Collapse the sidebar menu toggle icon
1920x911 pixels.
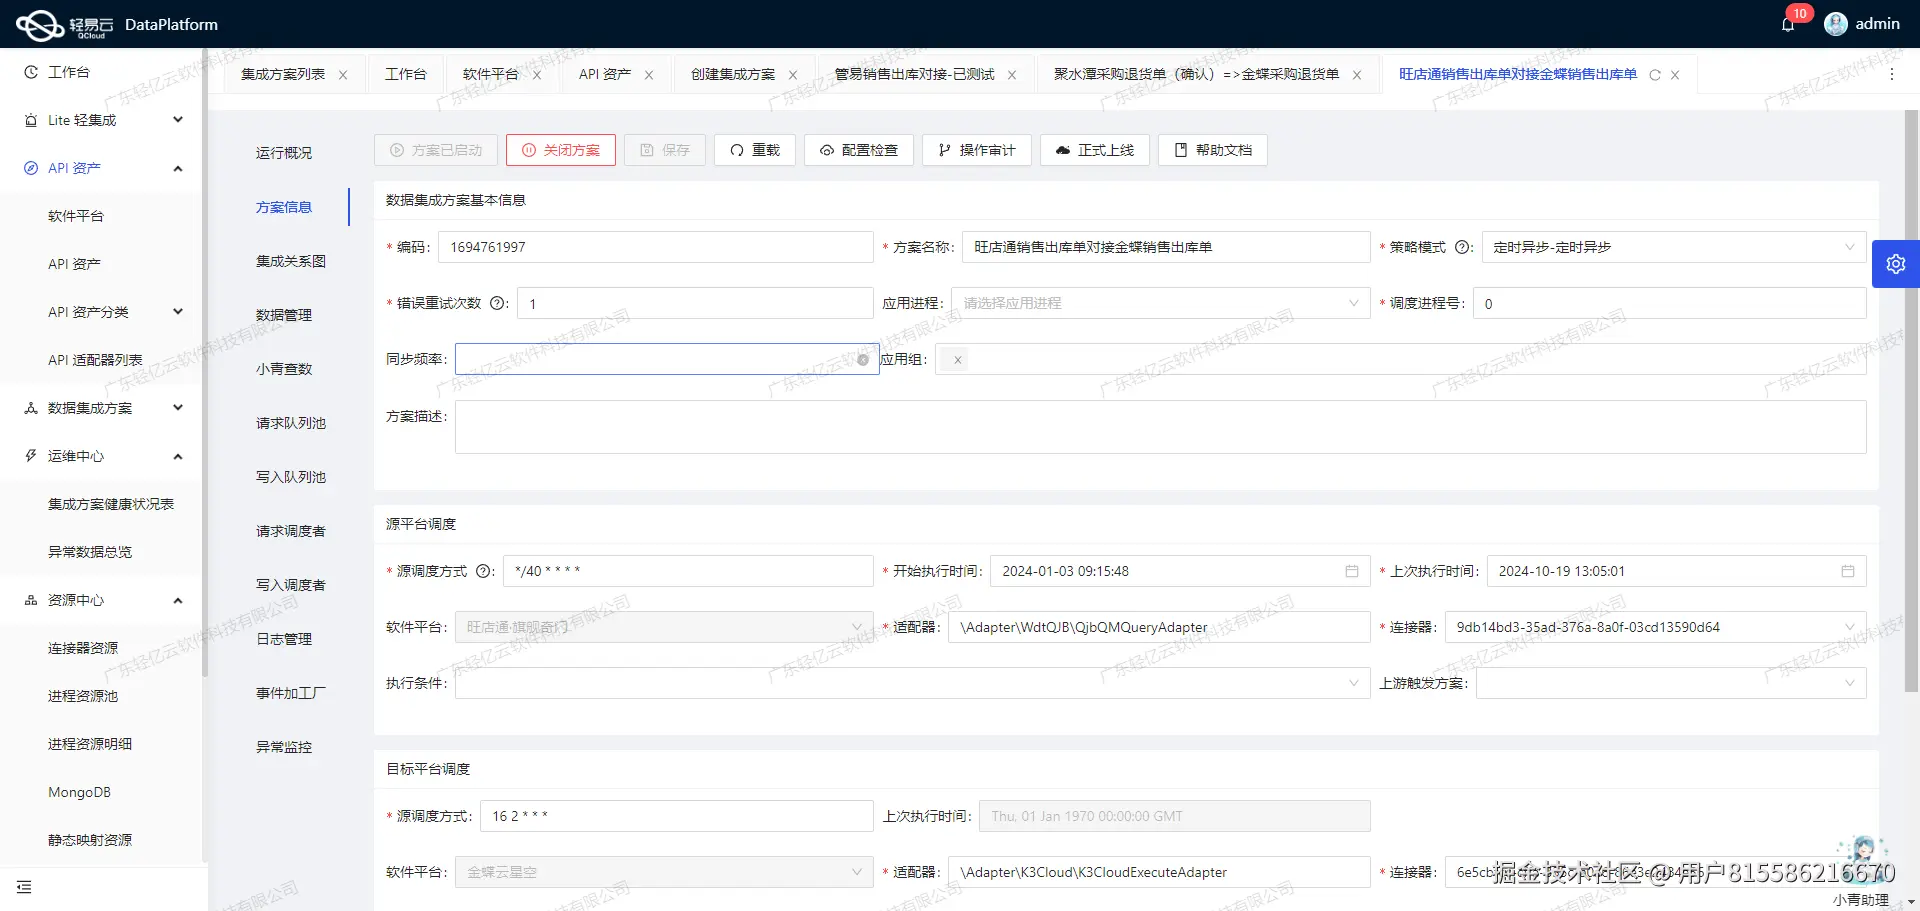pyautogui.click(x=24, y=887)
